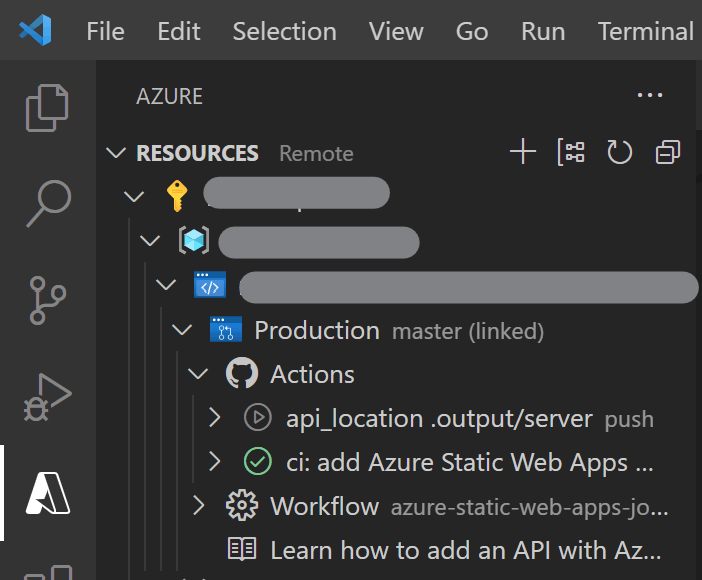Create a new Azure resource with plus icon

point(522,151)
